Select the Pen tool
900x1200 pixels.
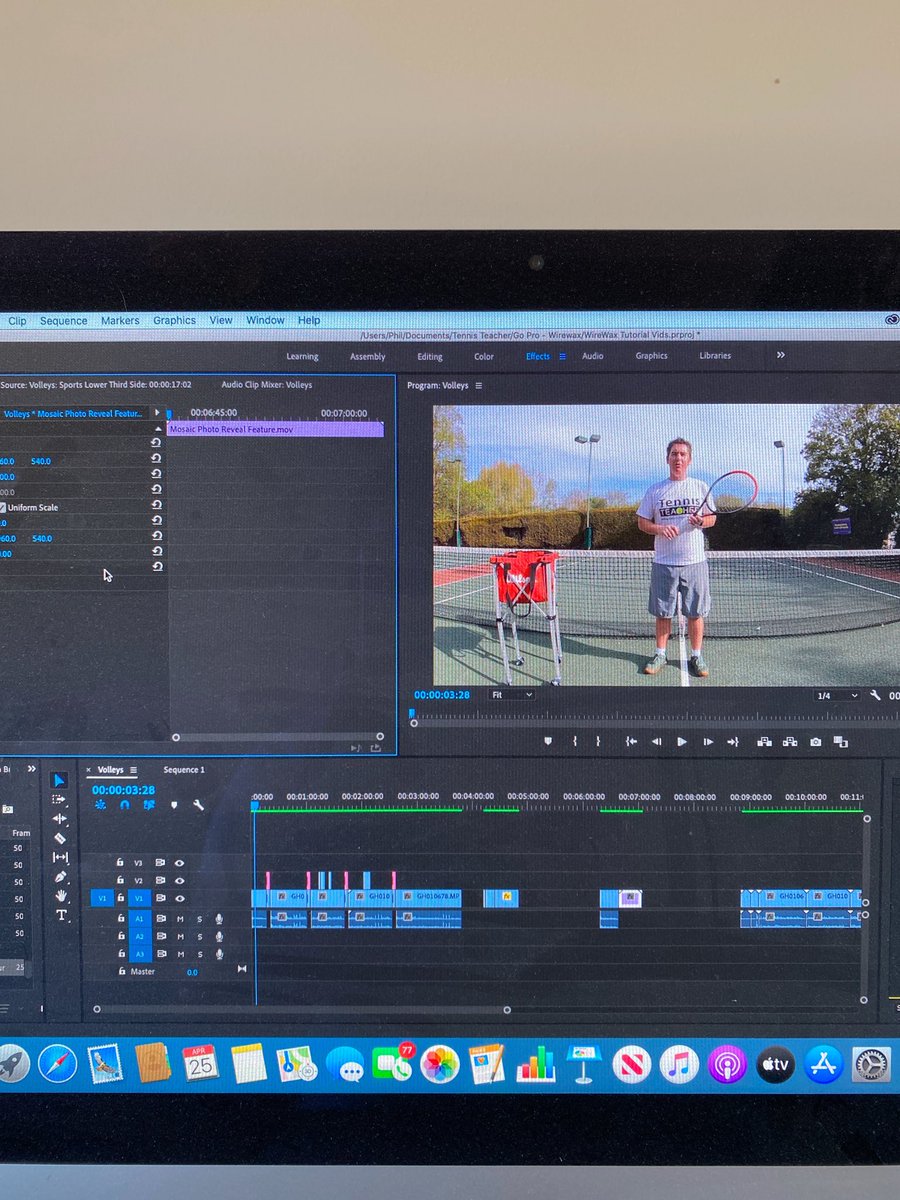click(60, 877)
